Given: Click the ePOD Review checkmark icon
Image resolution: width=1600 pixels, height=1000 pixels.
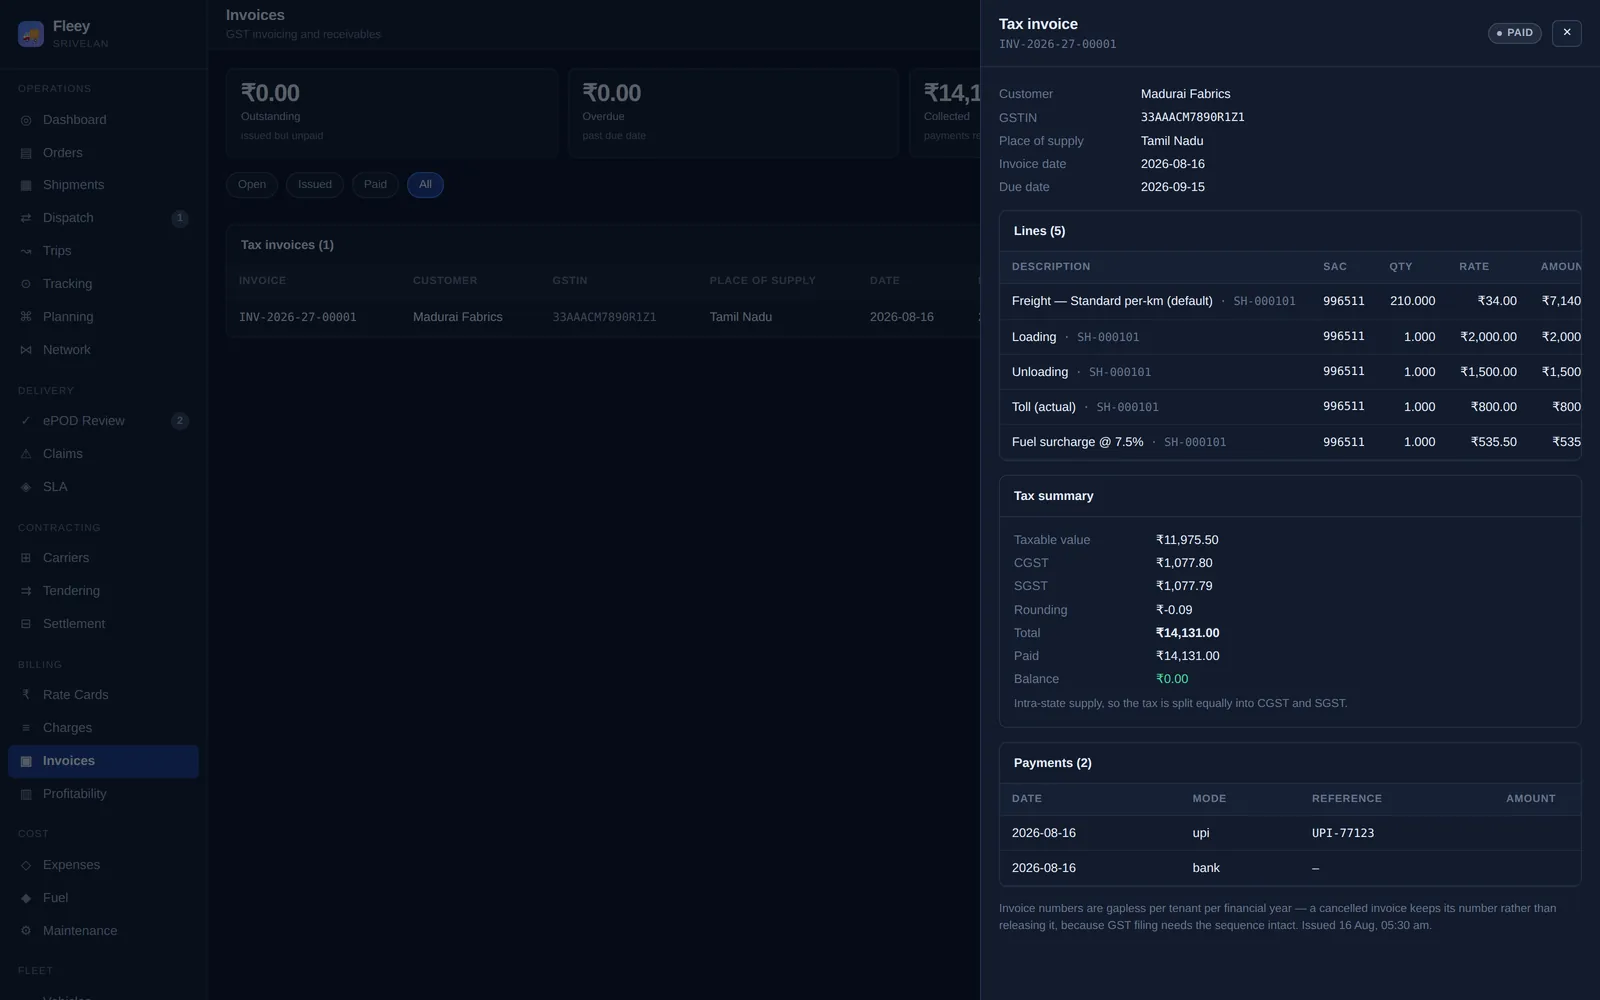Looking at the screenshot, I should pos(26,421).
